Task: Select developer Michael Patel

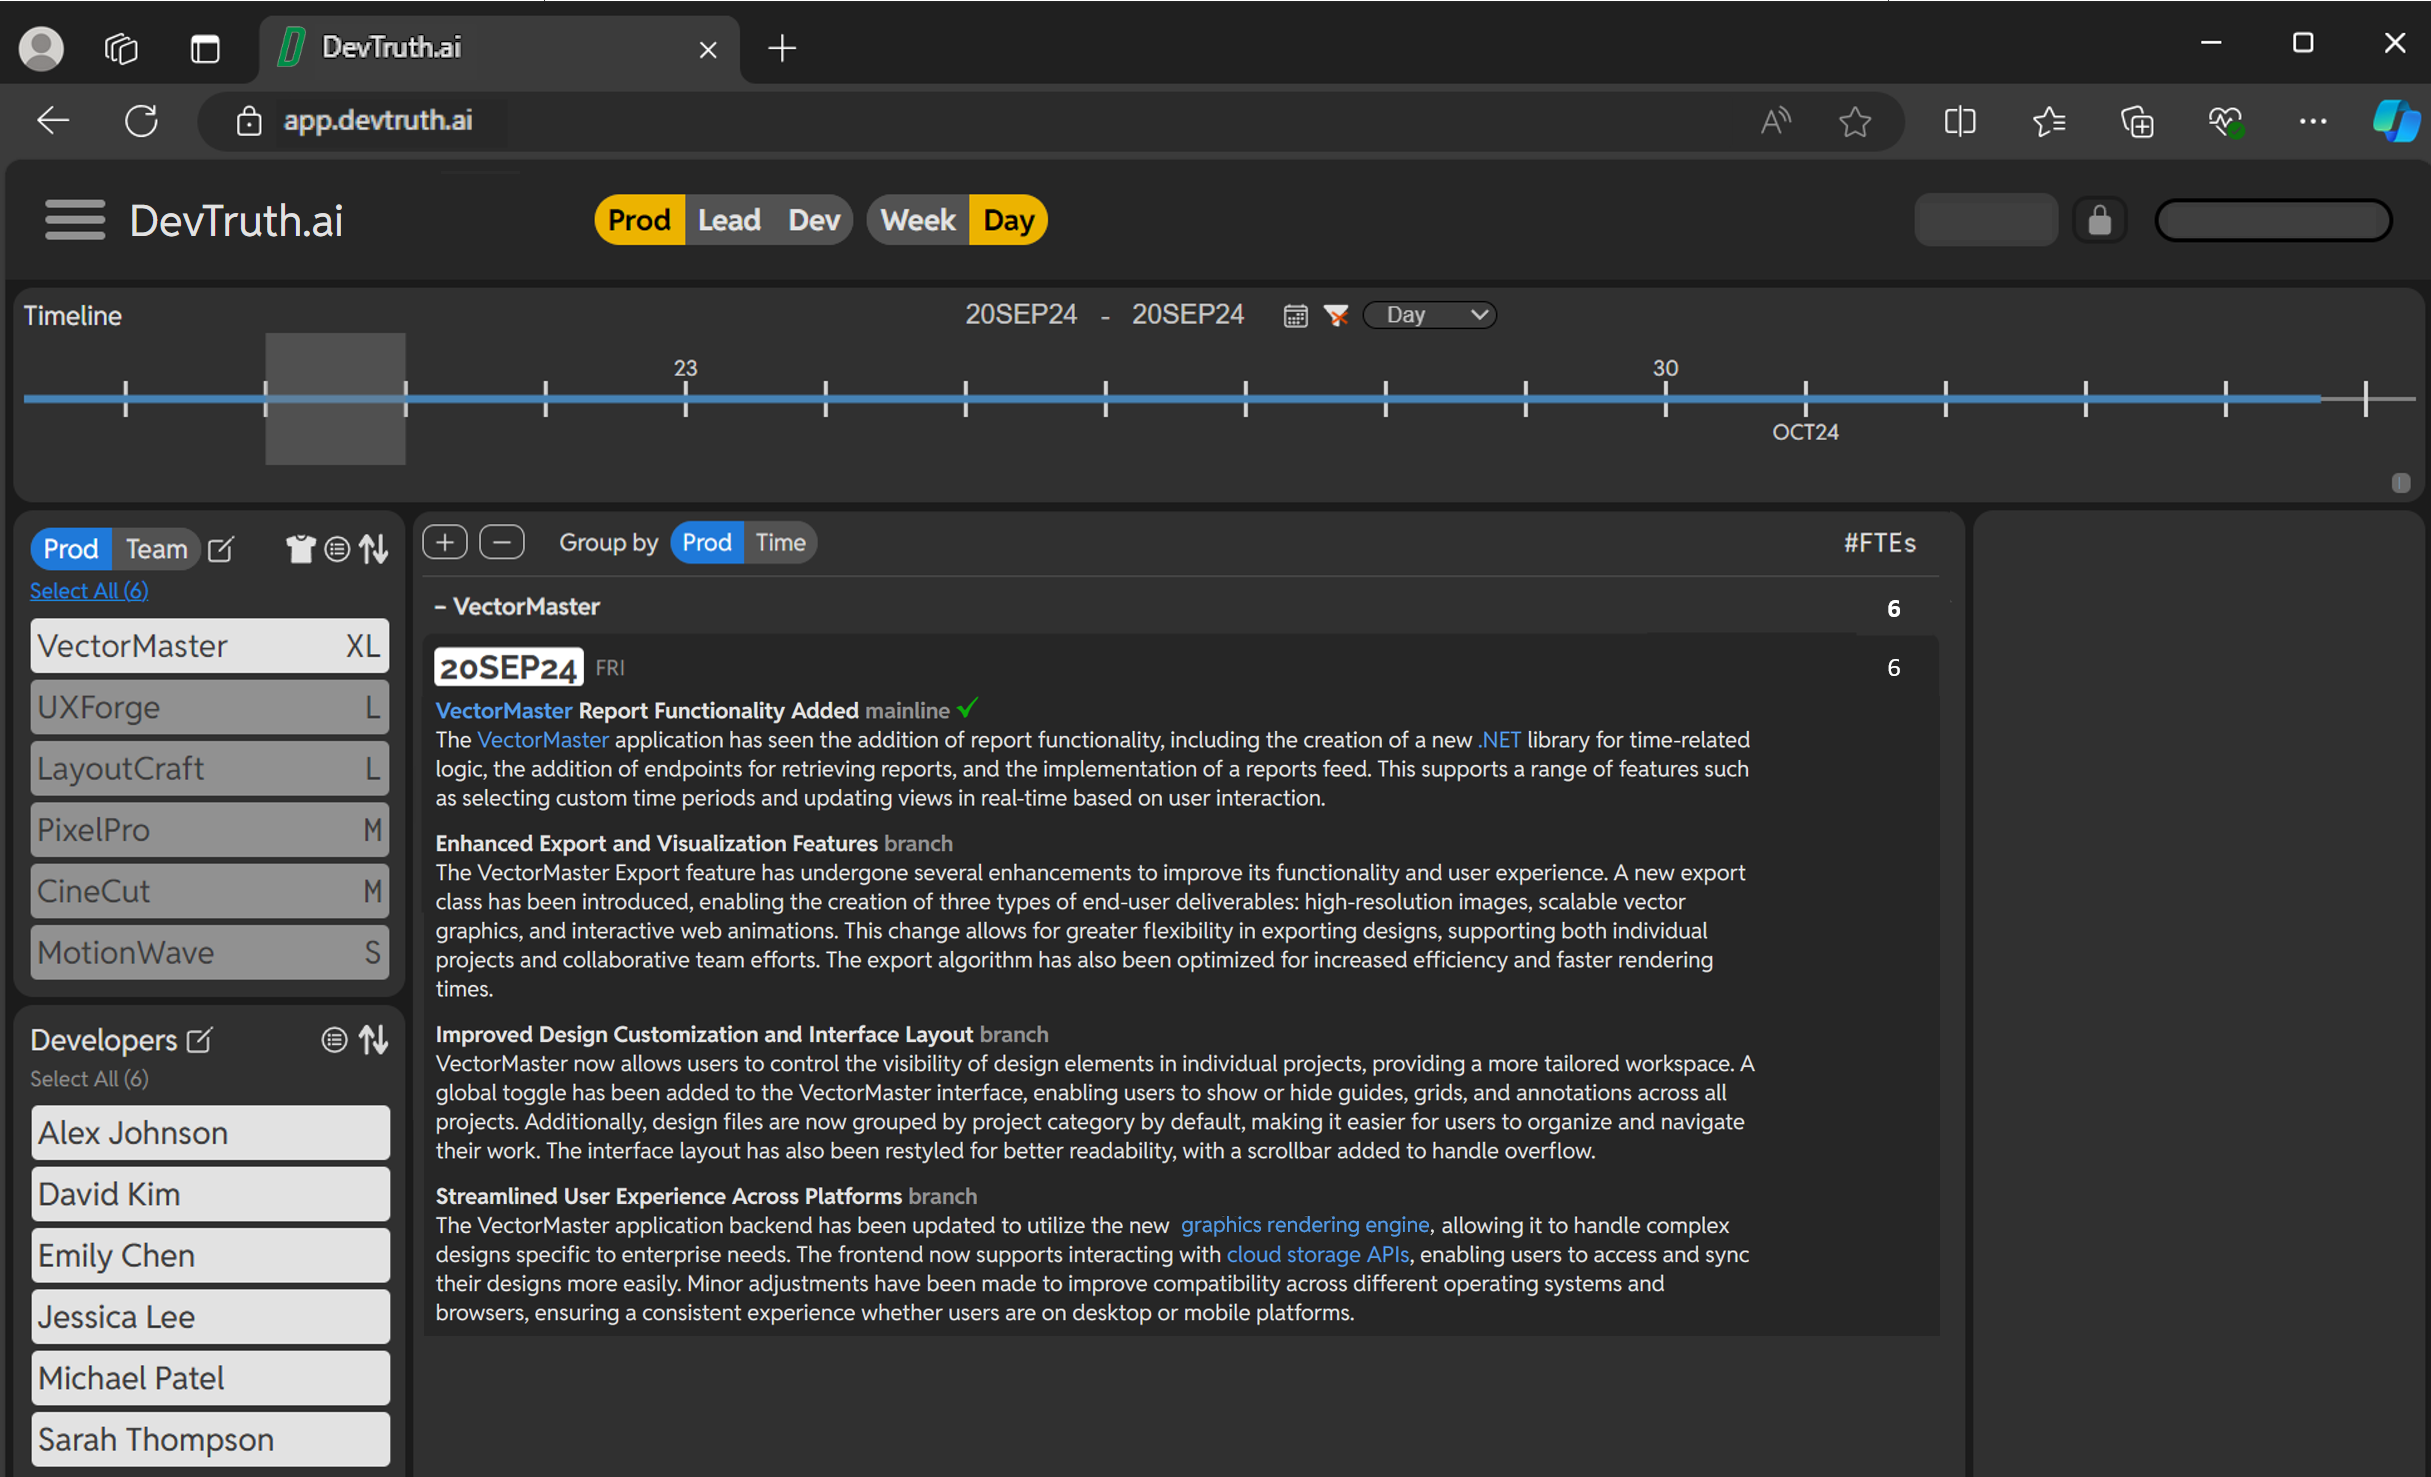Action: coord(210,1378)
